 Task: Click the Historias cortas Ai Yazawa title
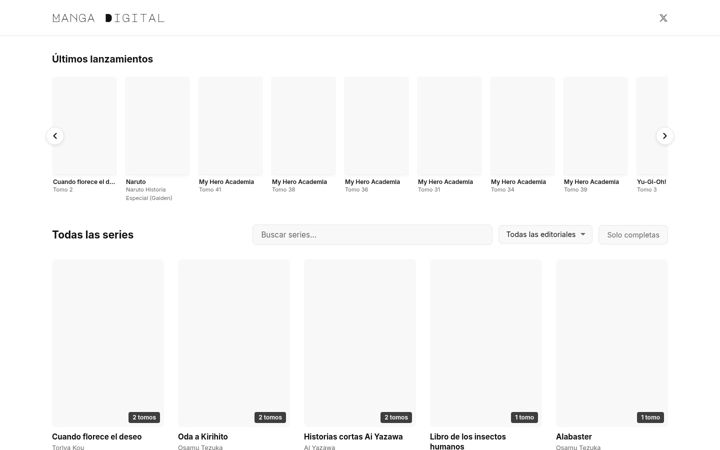[353, 437]
